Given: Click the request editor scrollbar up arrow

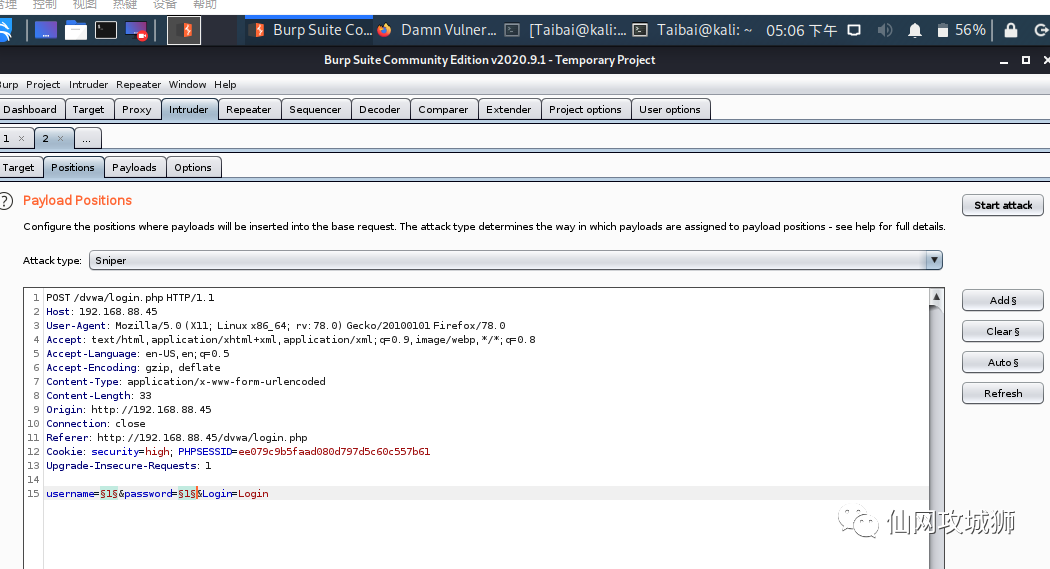Looking at the screenshot, I should click(937, 297).
